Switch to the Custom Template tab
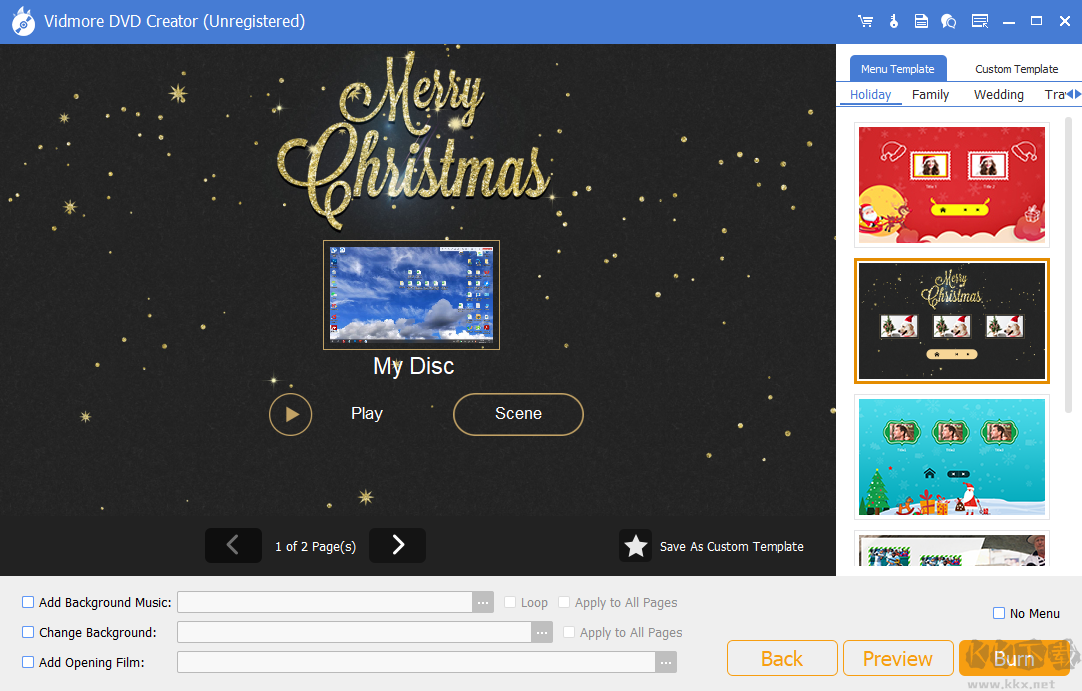Image resolution: width=1082 pixels, height=691 pixels. coord(1016,68)
